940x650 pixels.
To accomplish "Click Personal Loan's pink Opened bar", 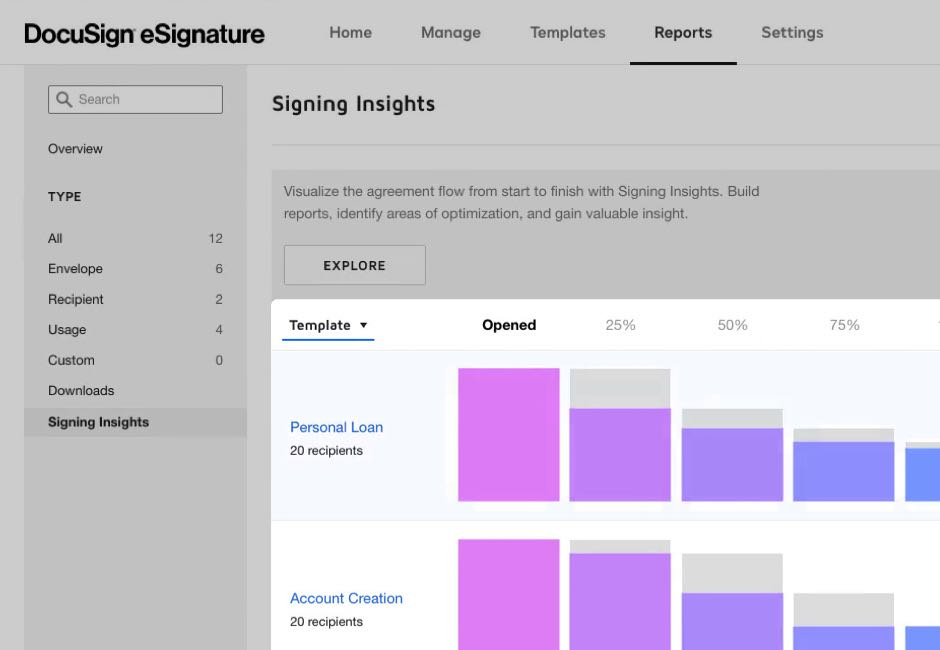I will coord(508,434).
